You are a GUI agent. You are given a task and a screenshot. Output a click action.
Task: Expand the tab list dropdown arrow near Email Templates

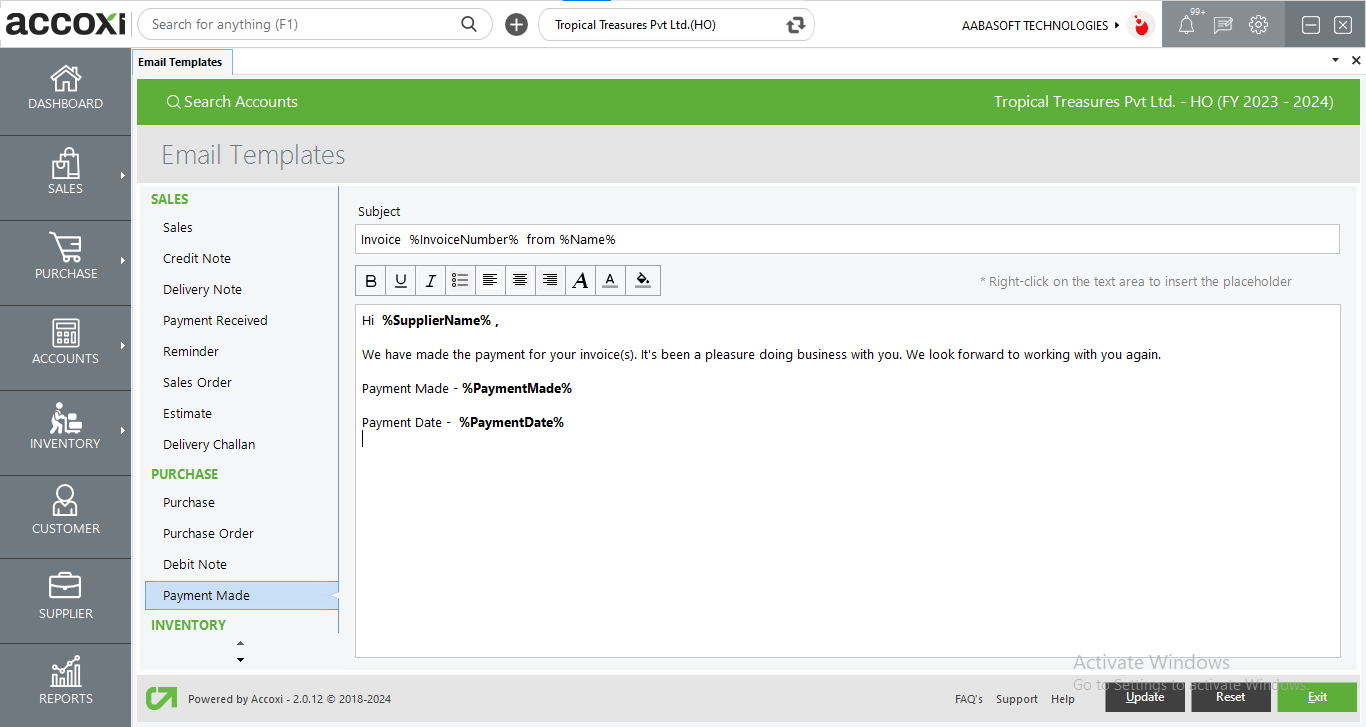[x=1335, y=60]
